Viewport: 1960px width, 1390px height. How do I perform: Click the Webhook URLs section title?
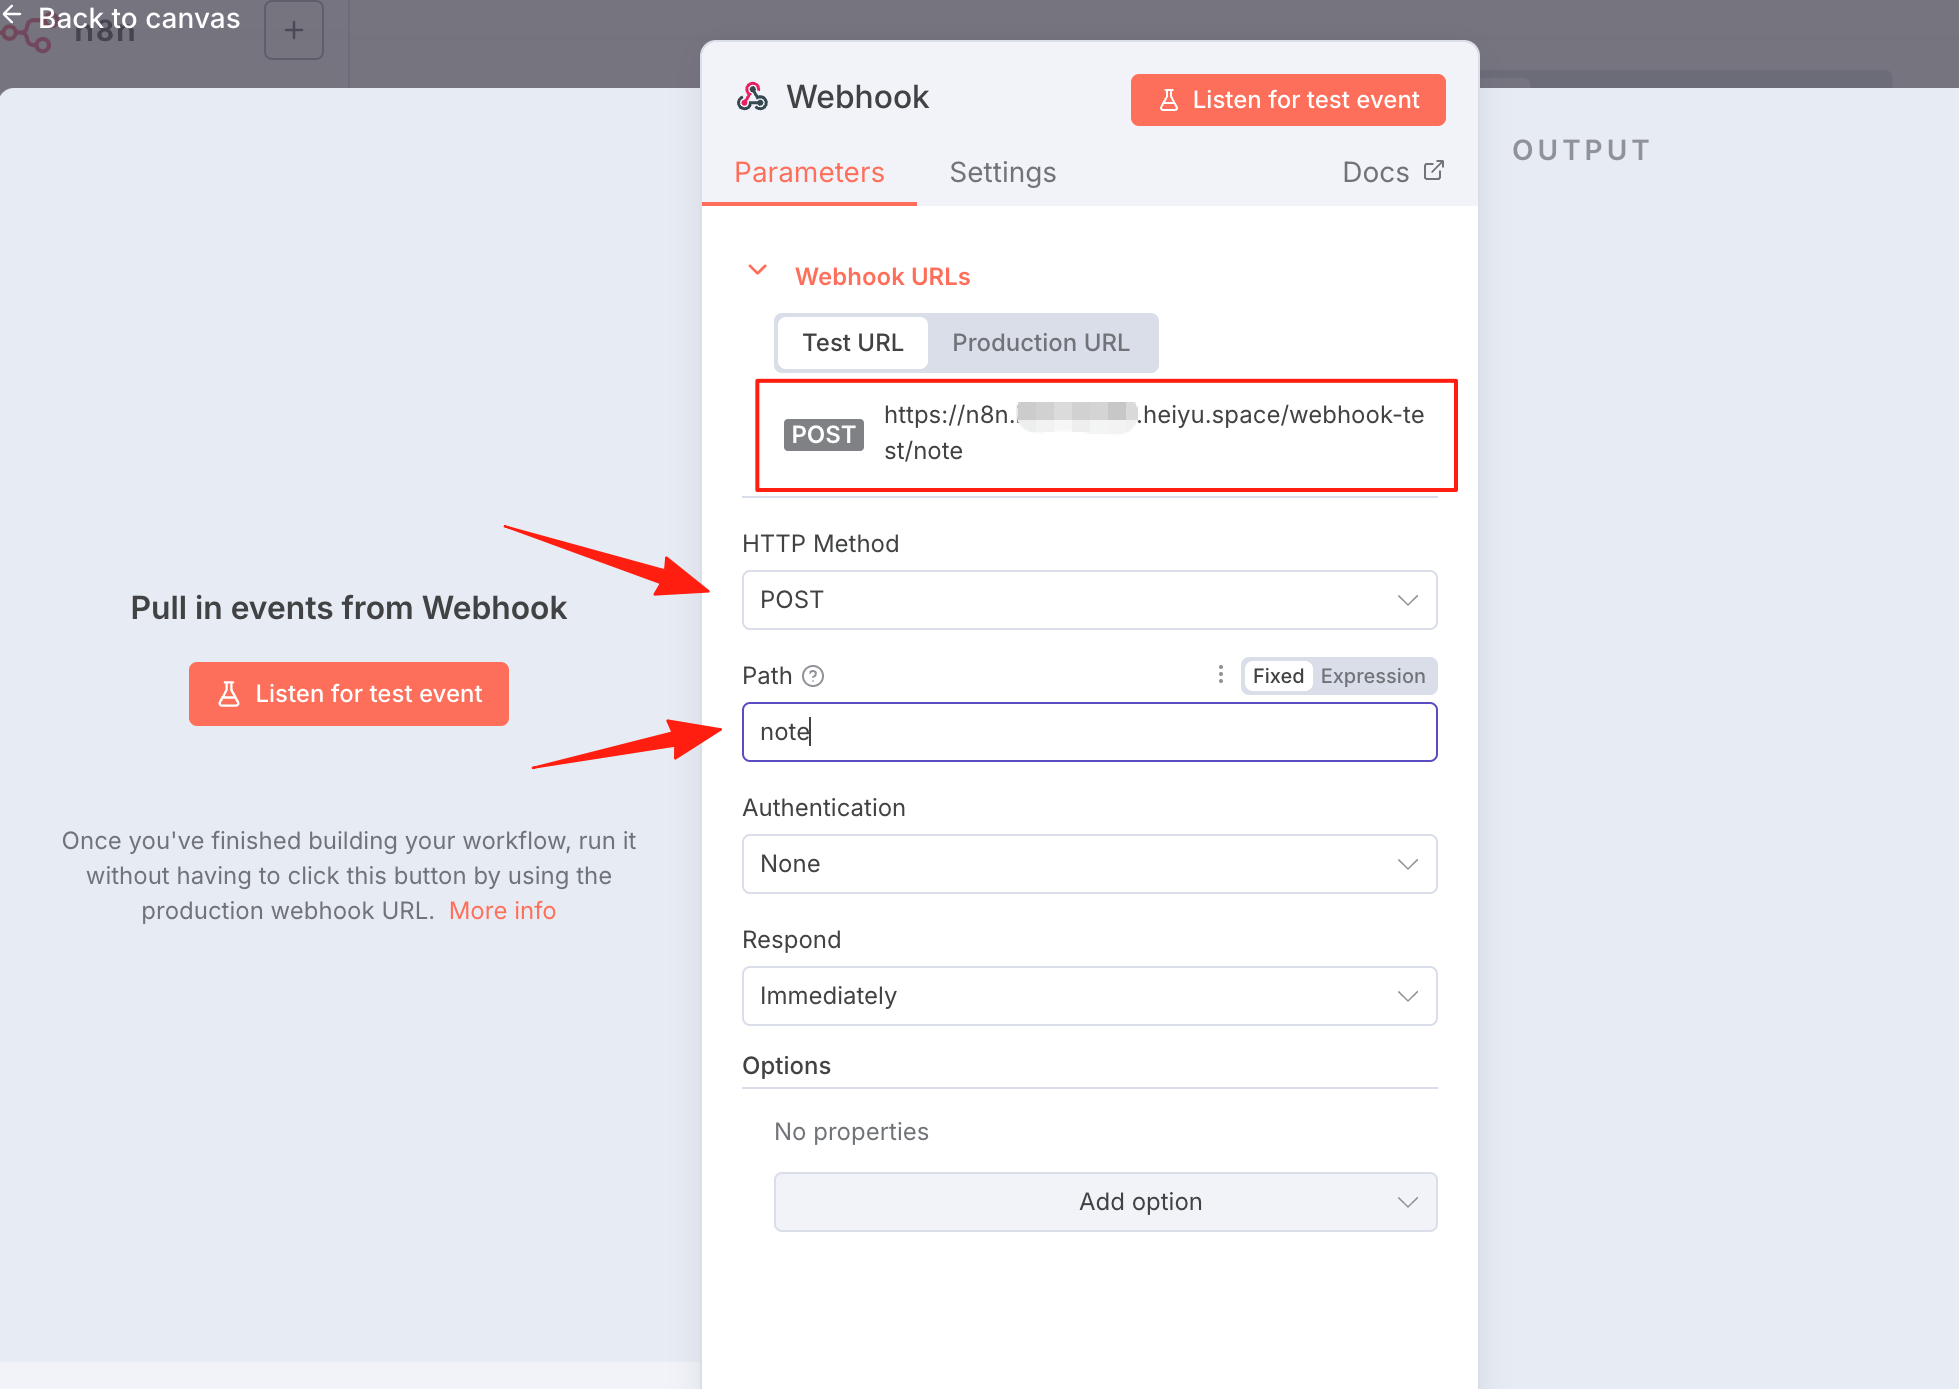coord(883,277)
